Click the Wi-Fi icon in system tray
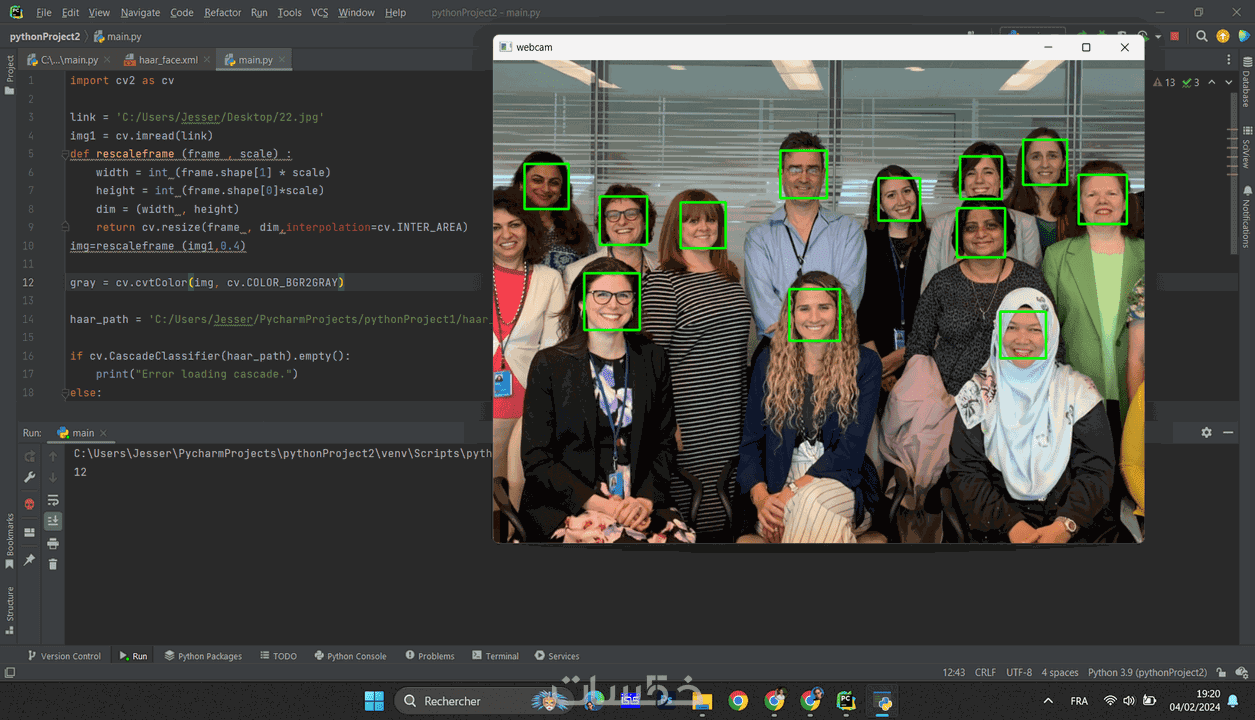 coord(1110,701)
